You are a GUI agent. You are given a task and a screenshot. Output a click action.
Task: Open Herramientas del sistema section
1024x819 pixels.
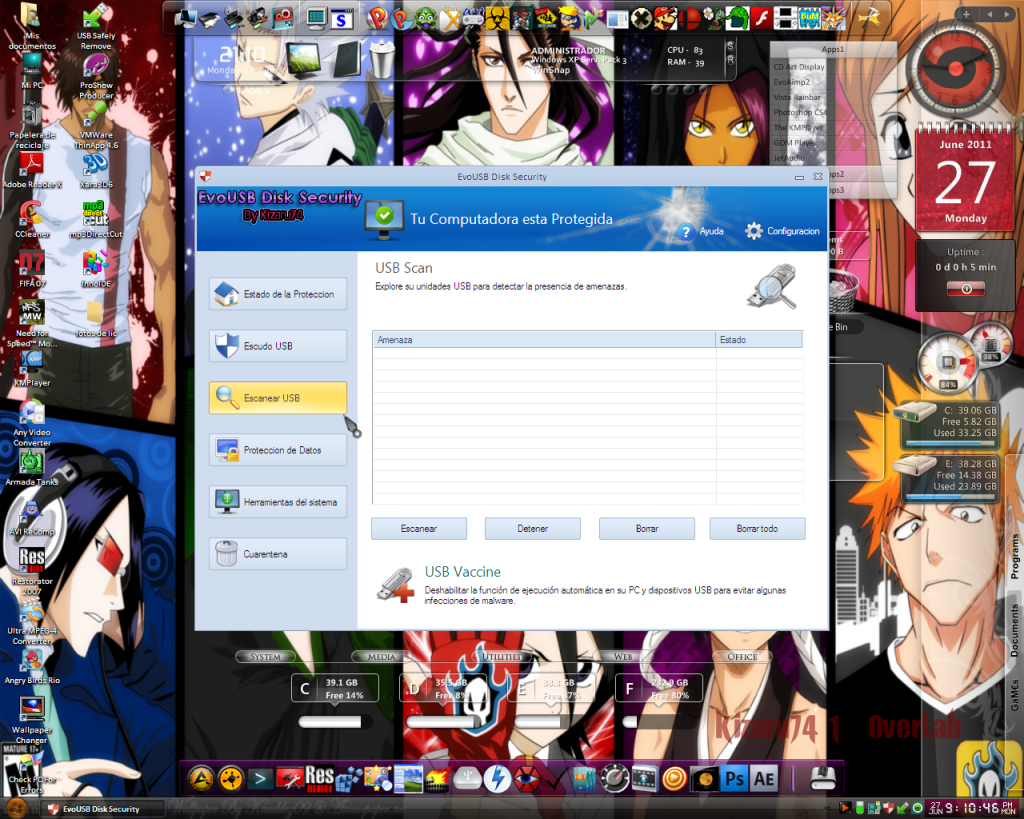click(278, 502)
